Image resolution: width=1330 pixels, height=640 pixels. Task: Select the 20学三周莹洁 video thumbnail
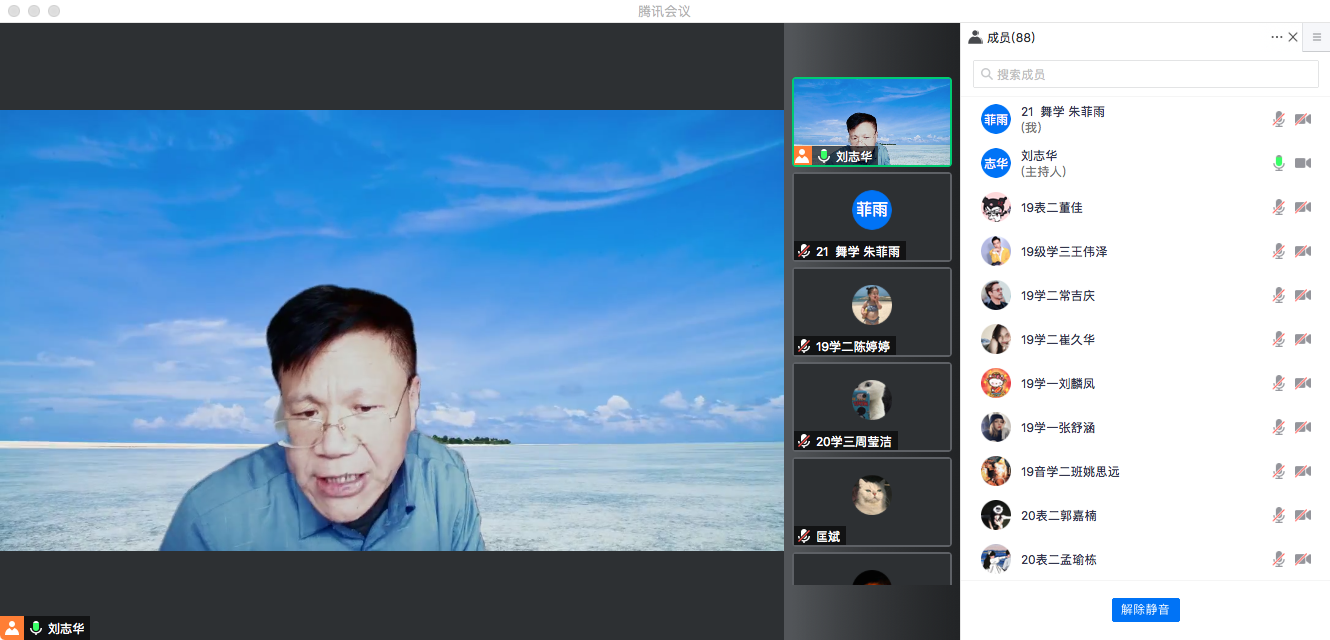tap(871, 407)
